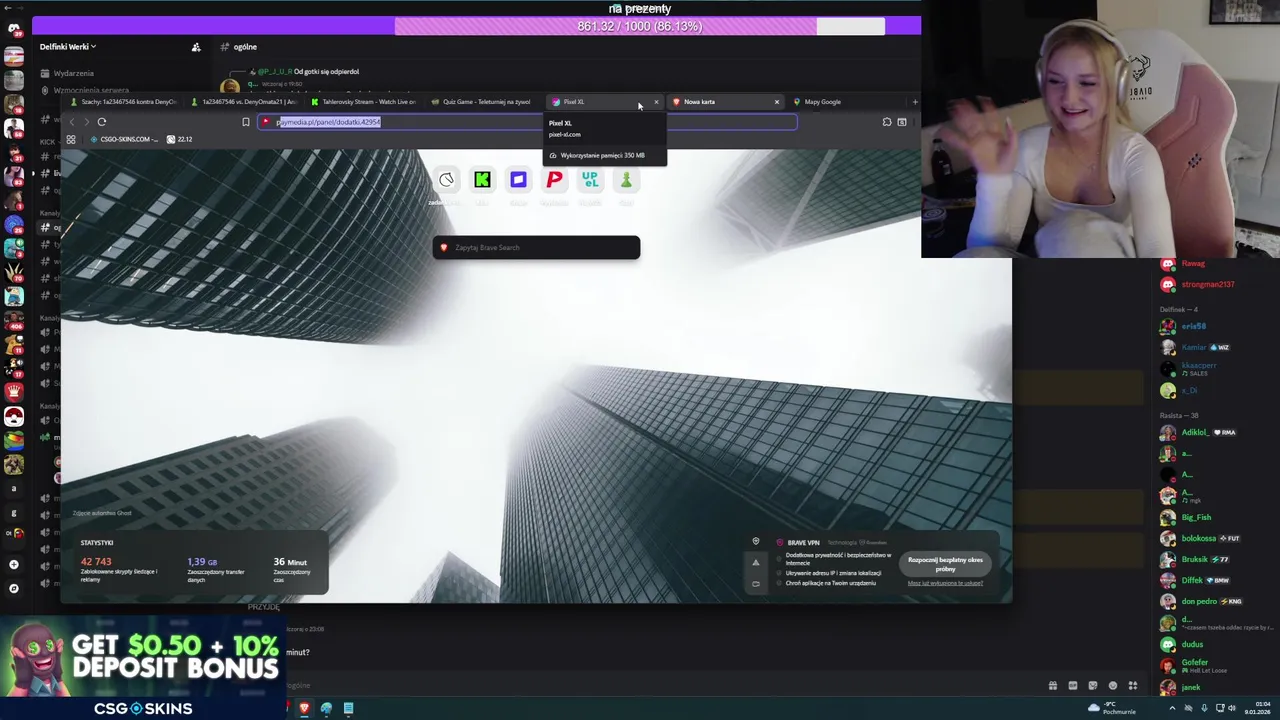1280x720 pixels.
Task: Open Discord gift icon in message bar
Action: click(1052, 686)
